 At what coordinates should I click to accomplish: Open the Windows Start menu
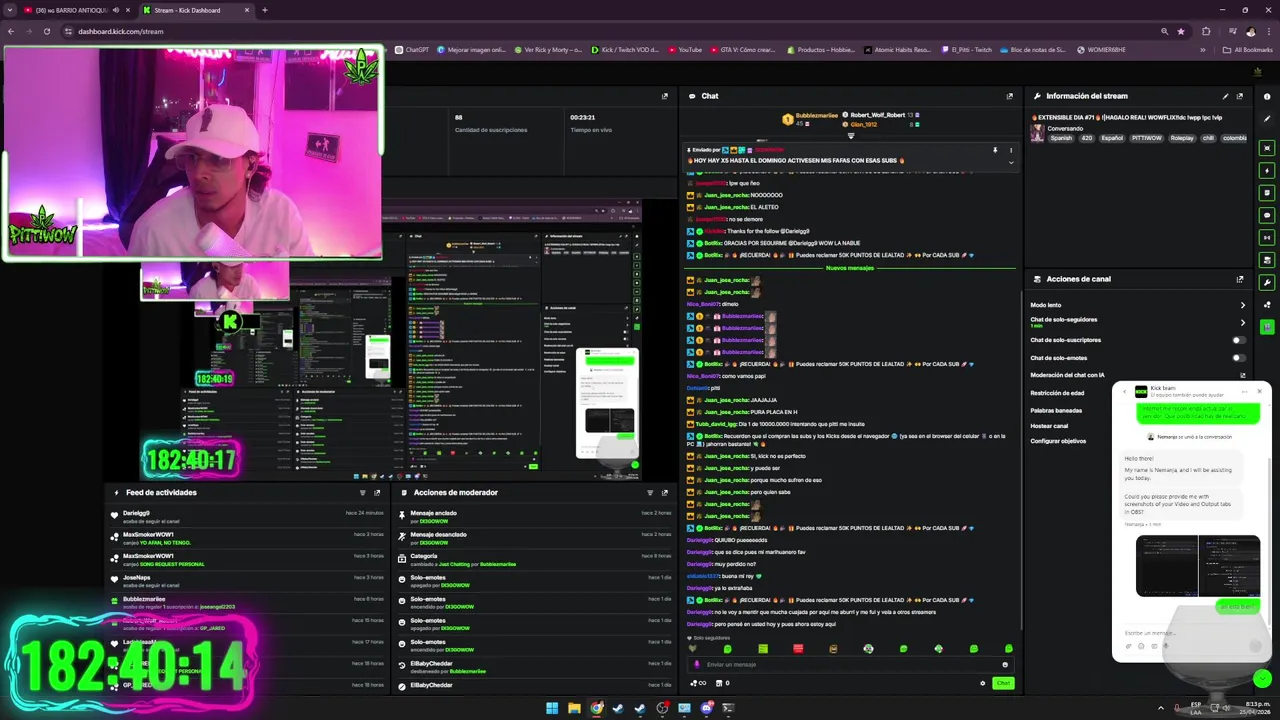click(x=552, y=708)
